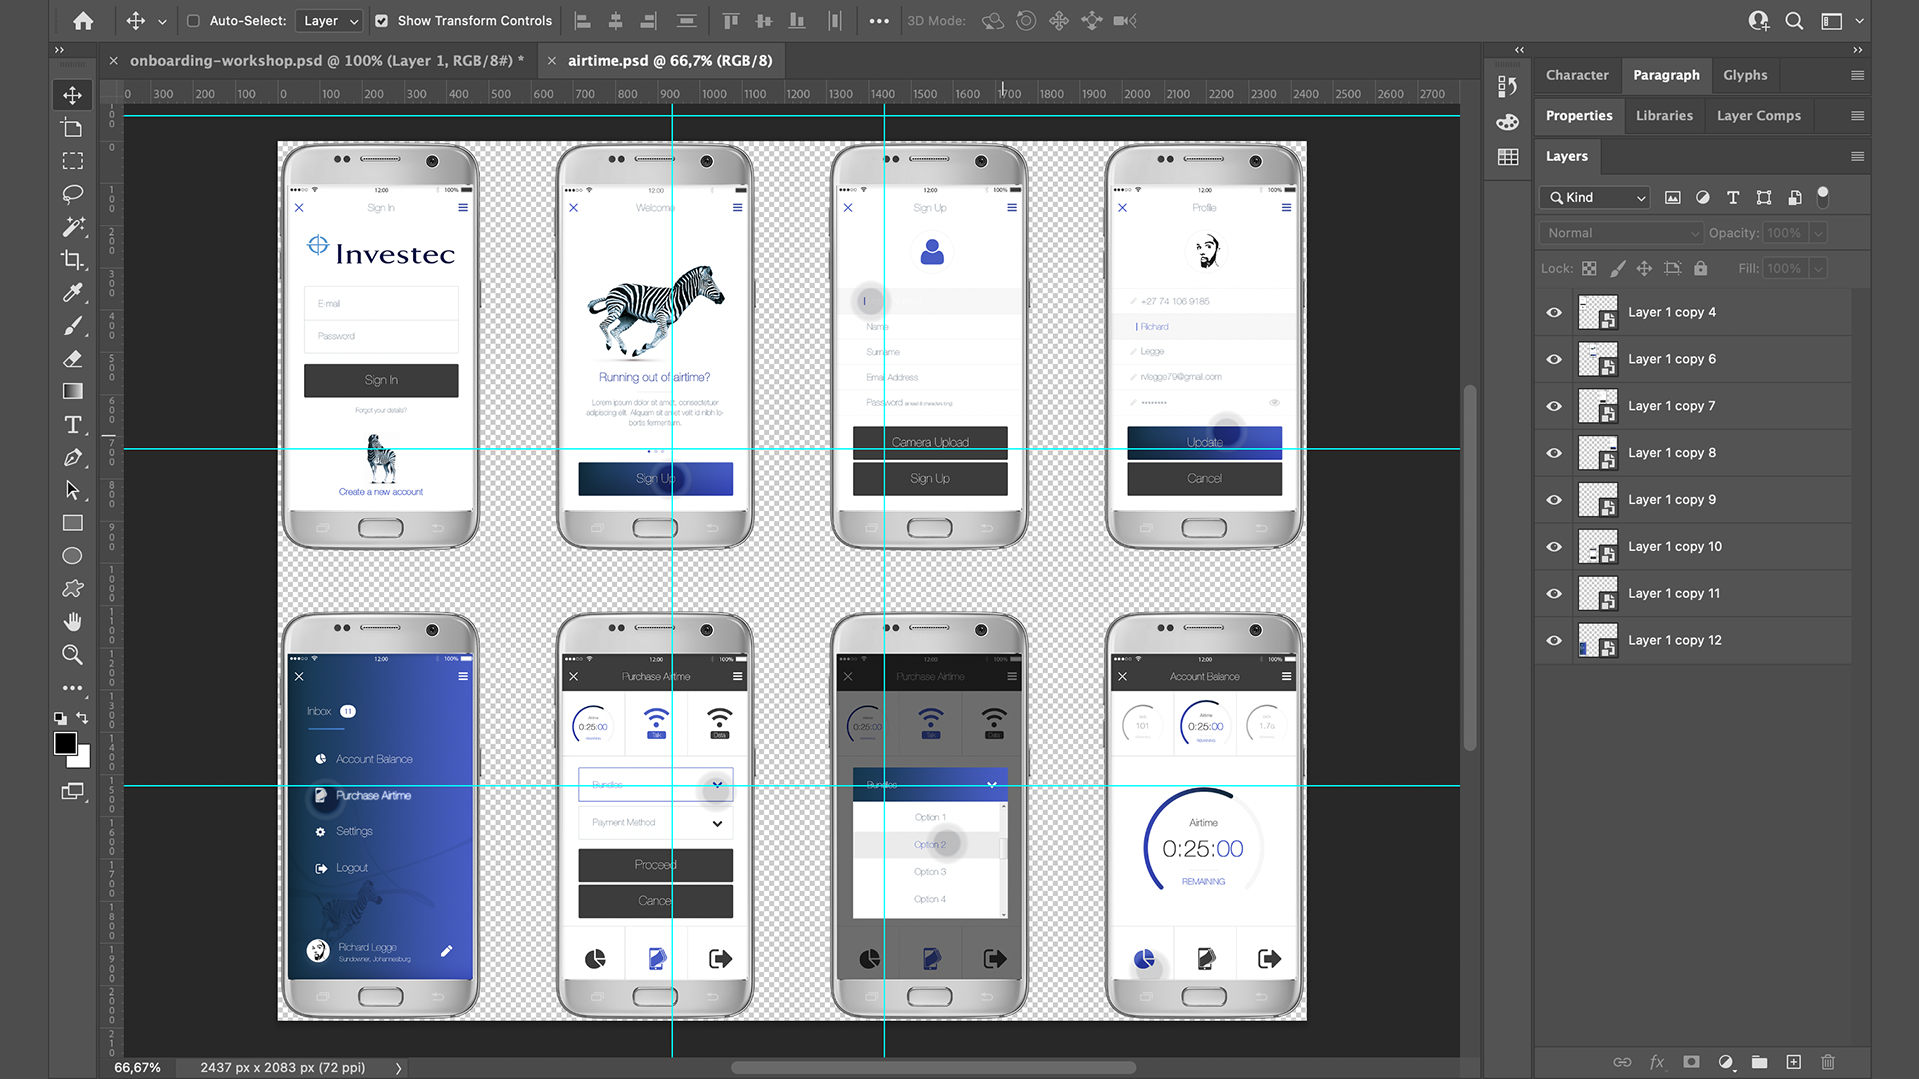Hide the Layer 1 copy 4 layer

tap(1553, 312)
